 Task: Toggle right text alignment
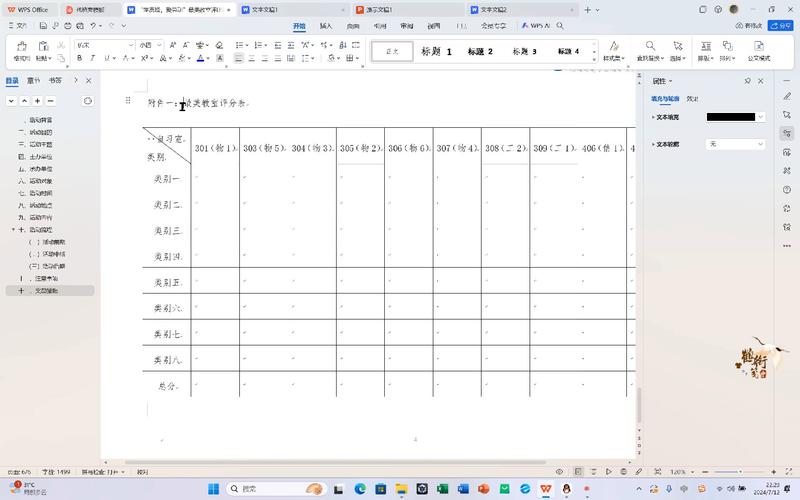(x=265, y=58)
